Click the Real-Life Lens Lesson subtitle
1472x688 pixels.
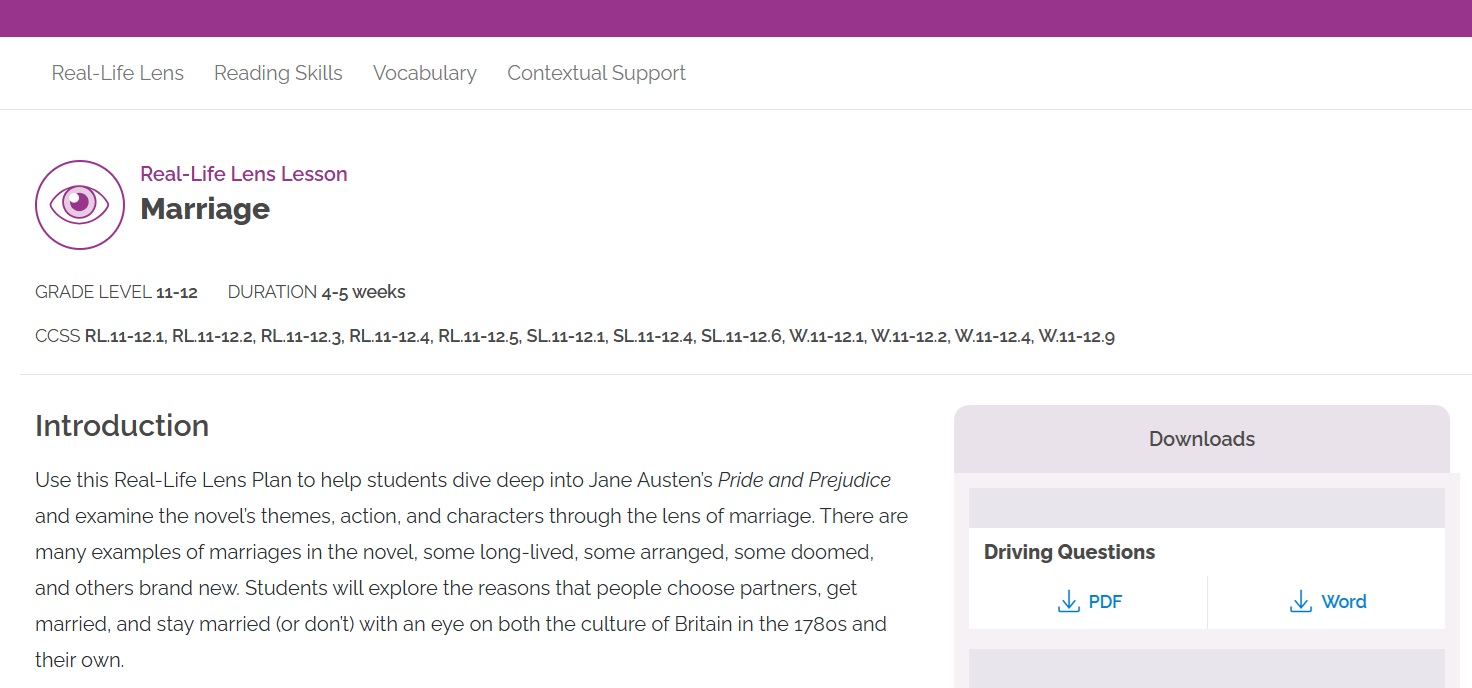pos(244,174)
